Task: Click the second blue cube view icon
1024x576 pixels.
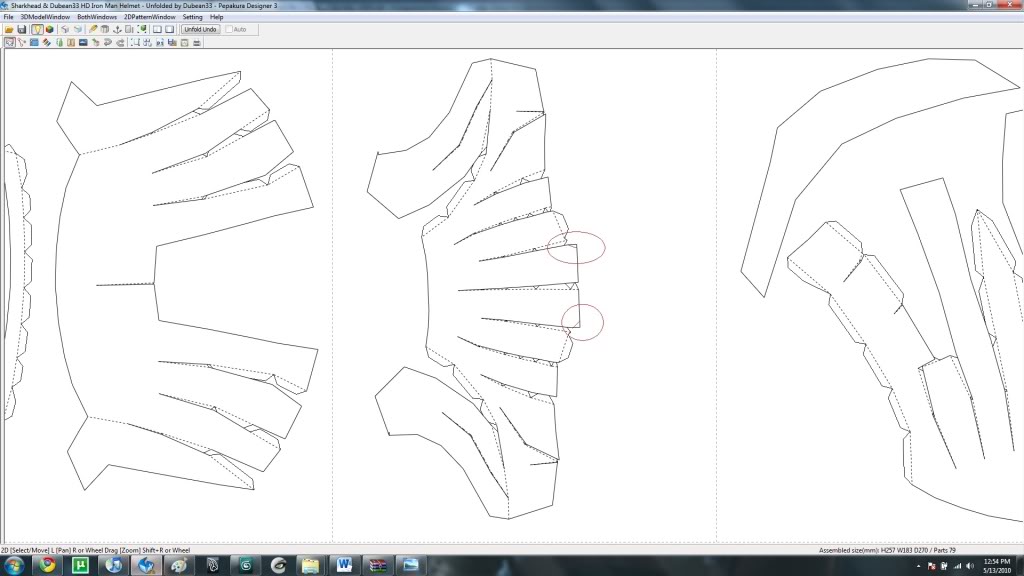Action: click(x=78, y=29)
